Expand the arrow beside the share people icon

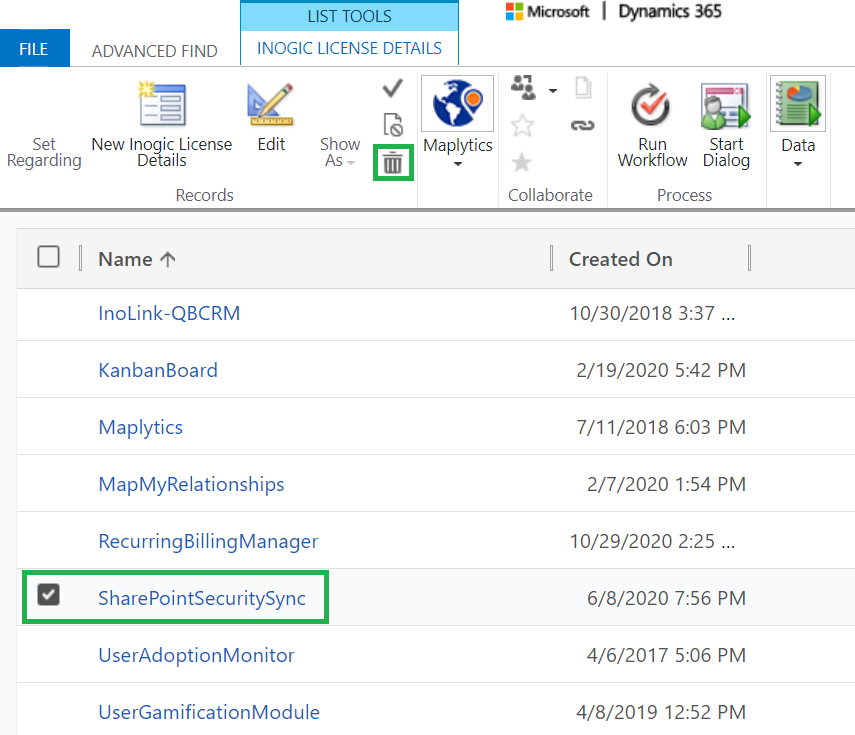553,91
